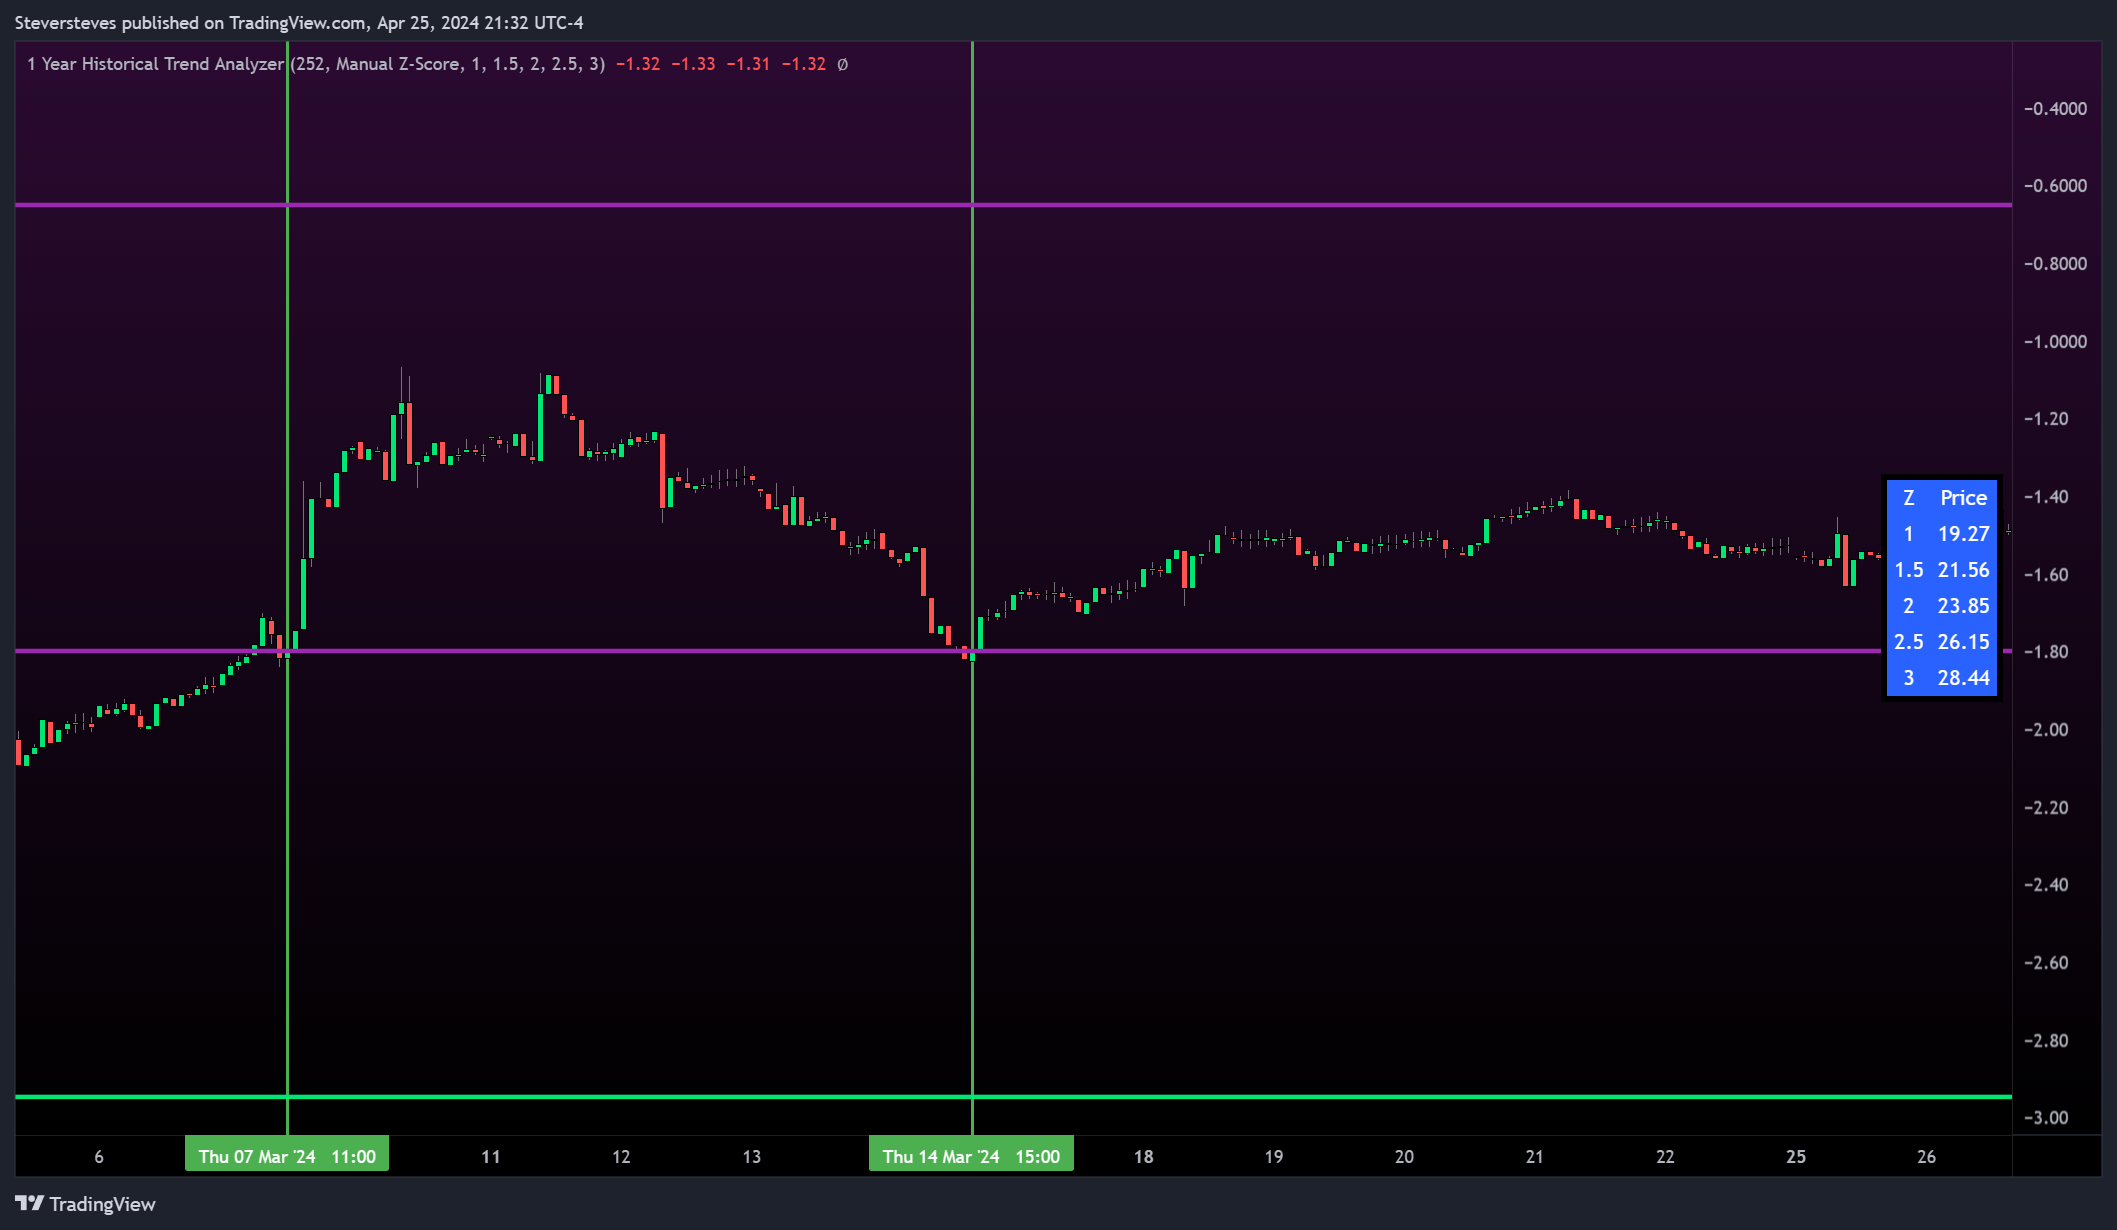Screen dimensions: 2117x1230
Task: Click the indicator title '1 Year Historical Trend Analyzer'
Action: click(x=155, y=64)
